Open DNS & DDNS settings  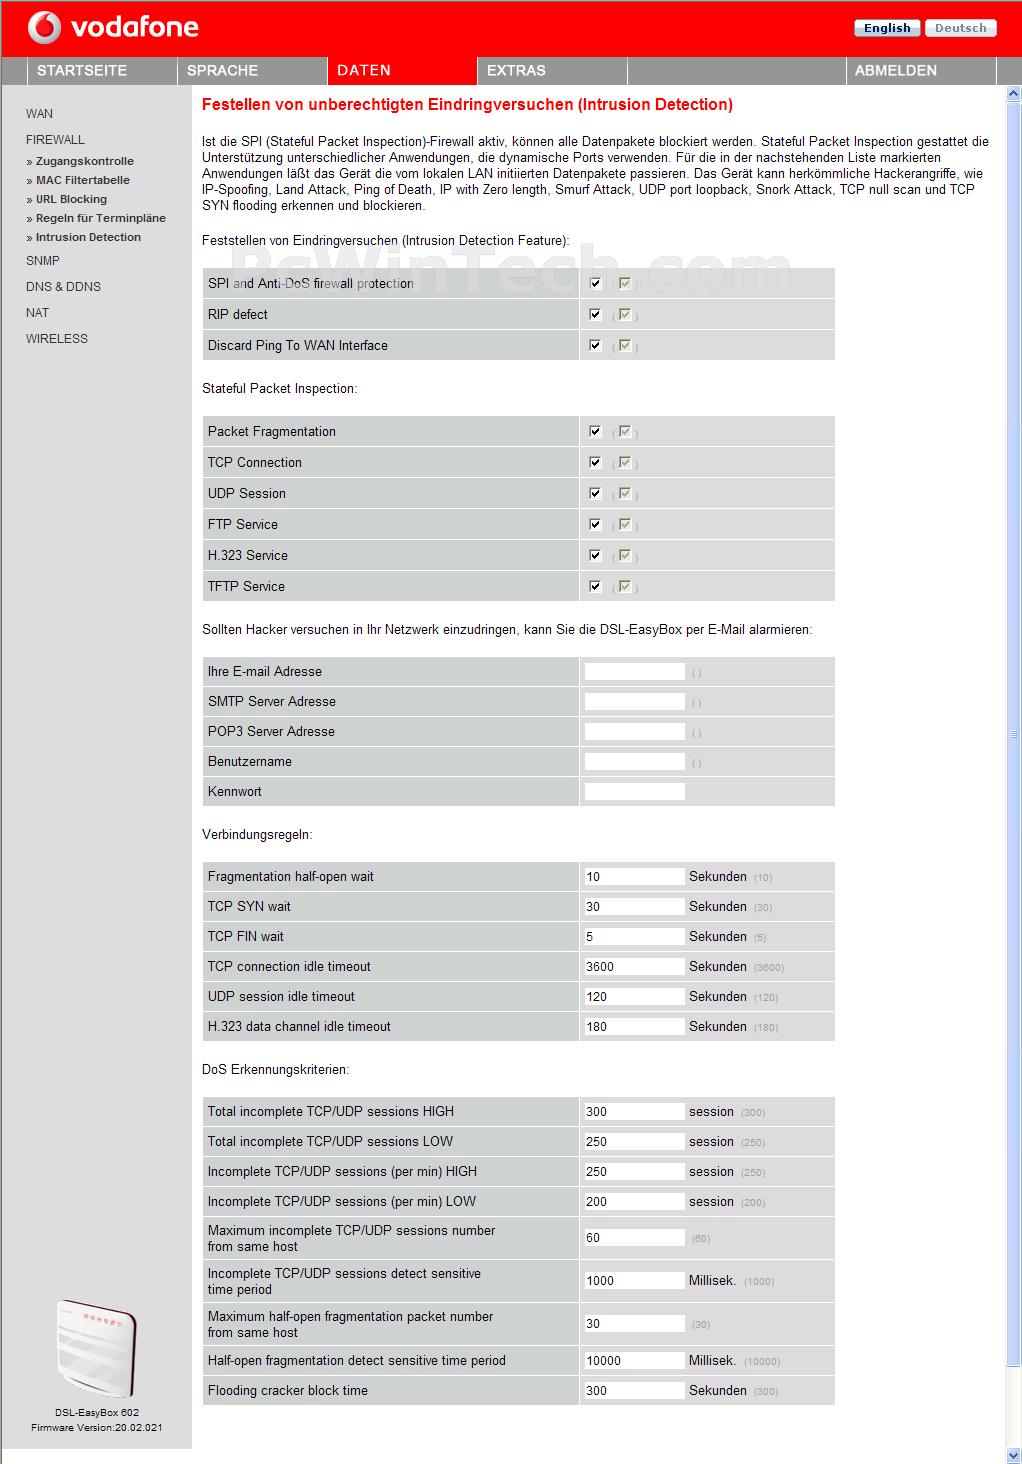pyautogui.click(x=64, y=287)
